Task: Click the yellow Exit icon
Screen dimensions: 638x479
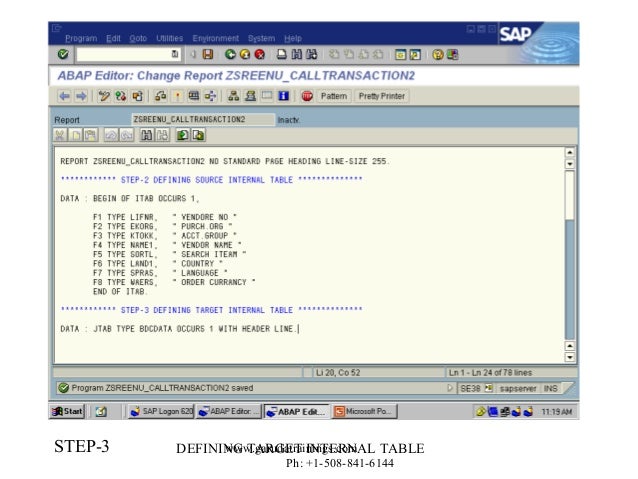Action: (x=245, y=54)
